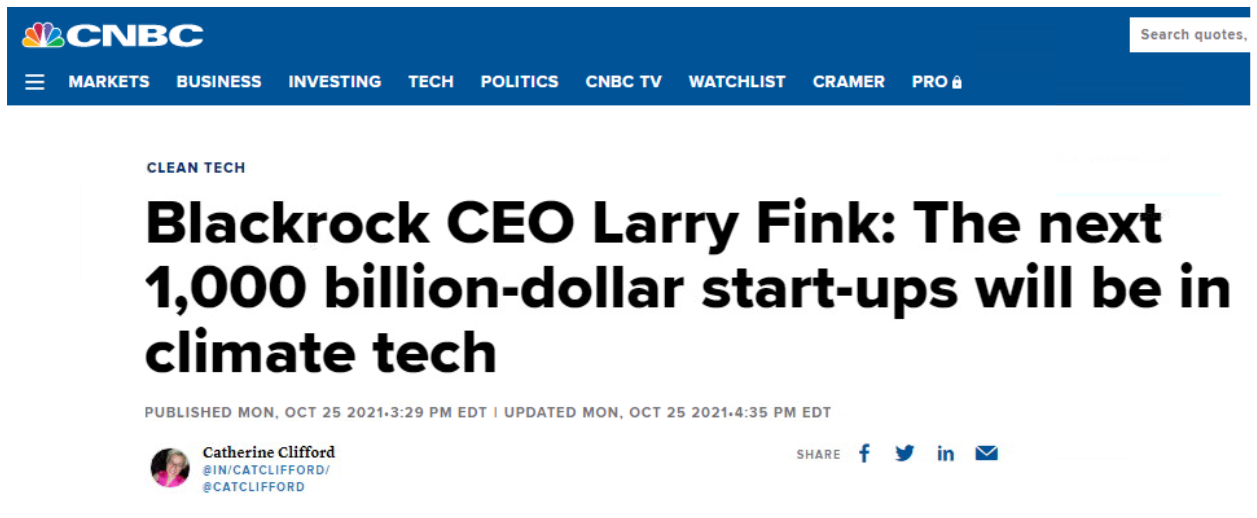Open the Clean Tech category link
1257x518 pixels.
(x=196, y=168)
